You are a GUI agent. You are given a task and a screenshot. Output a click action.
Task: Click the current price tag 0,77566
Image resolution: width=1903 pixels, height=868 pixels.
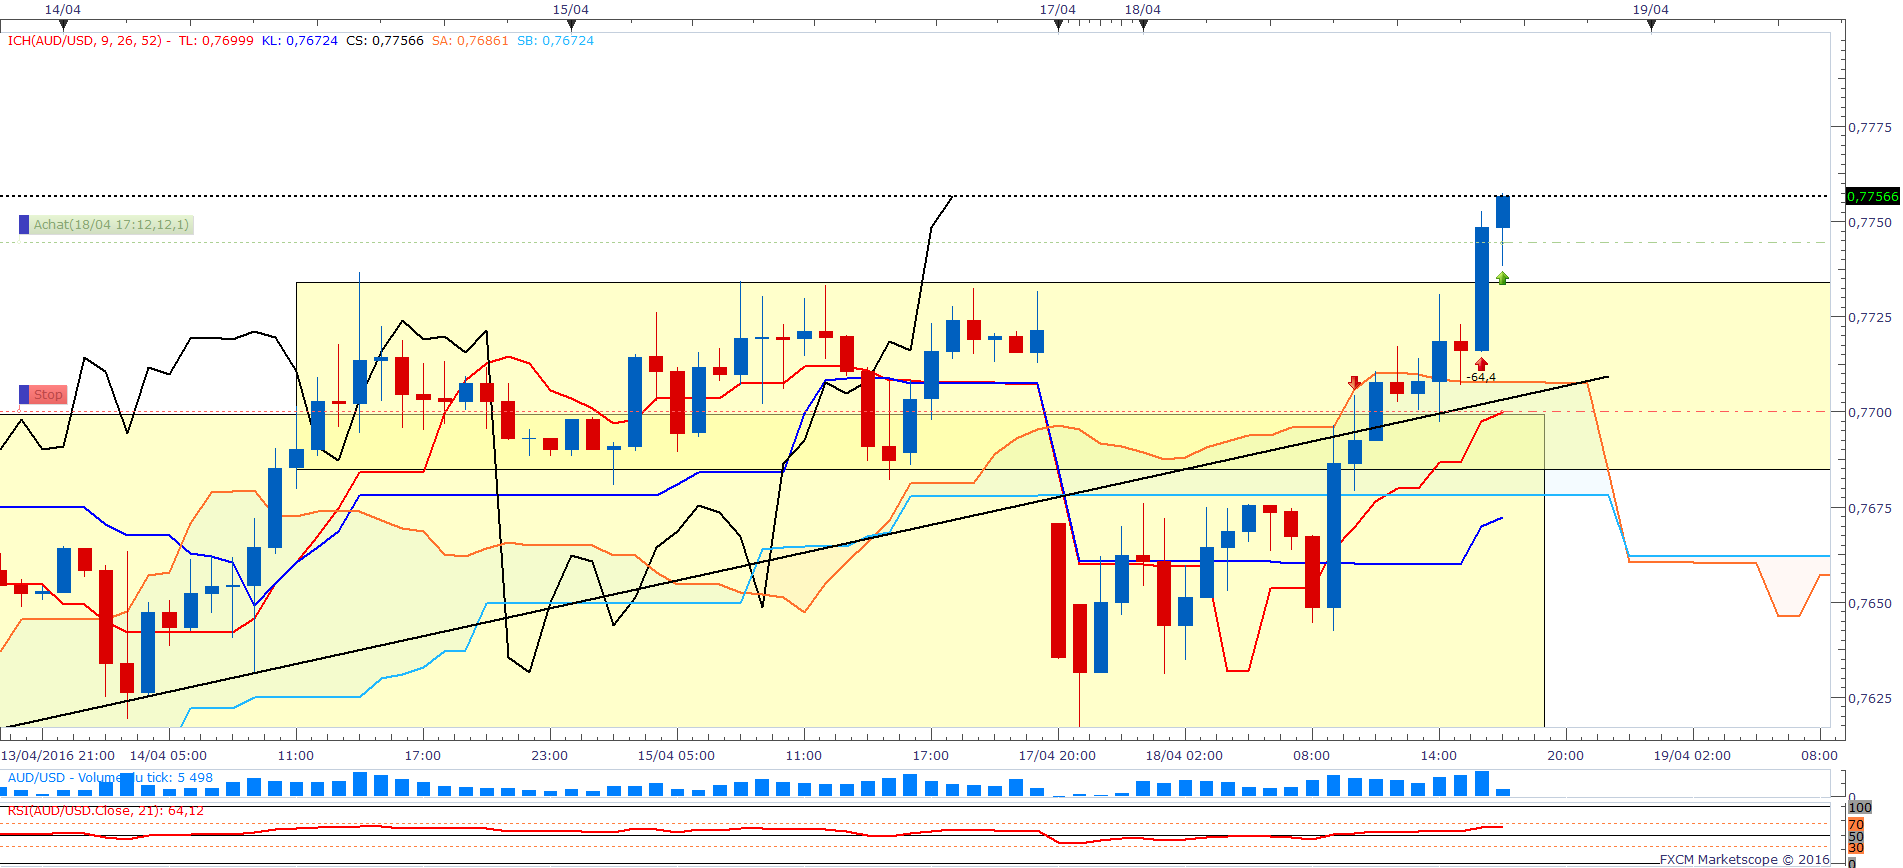[1872, 196]
